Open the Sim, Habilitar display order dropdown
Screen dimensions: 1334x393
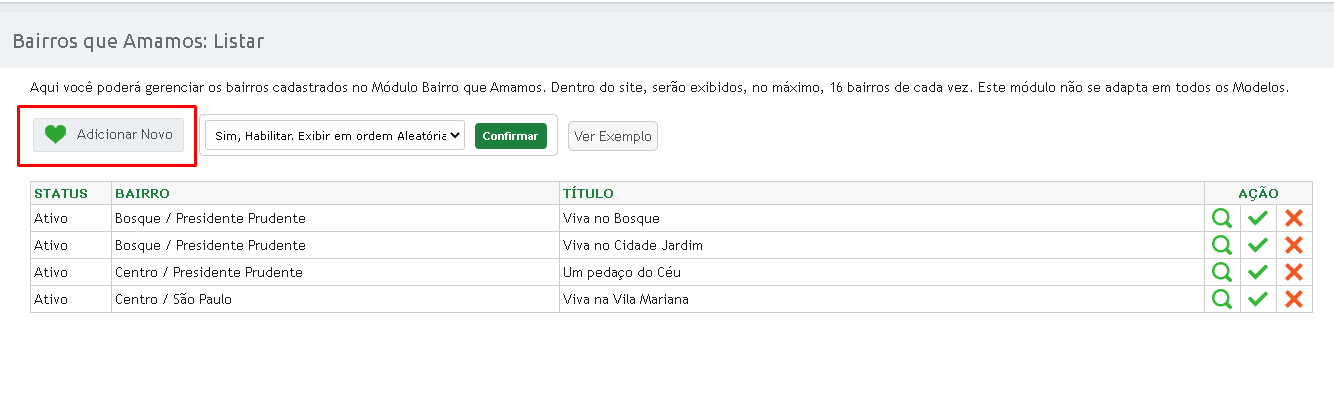[335, 136]
